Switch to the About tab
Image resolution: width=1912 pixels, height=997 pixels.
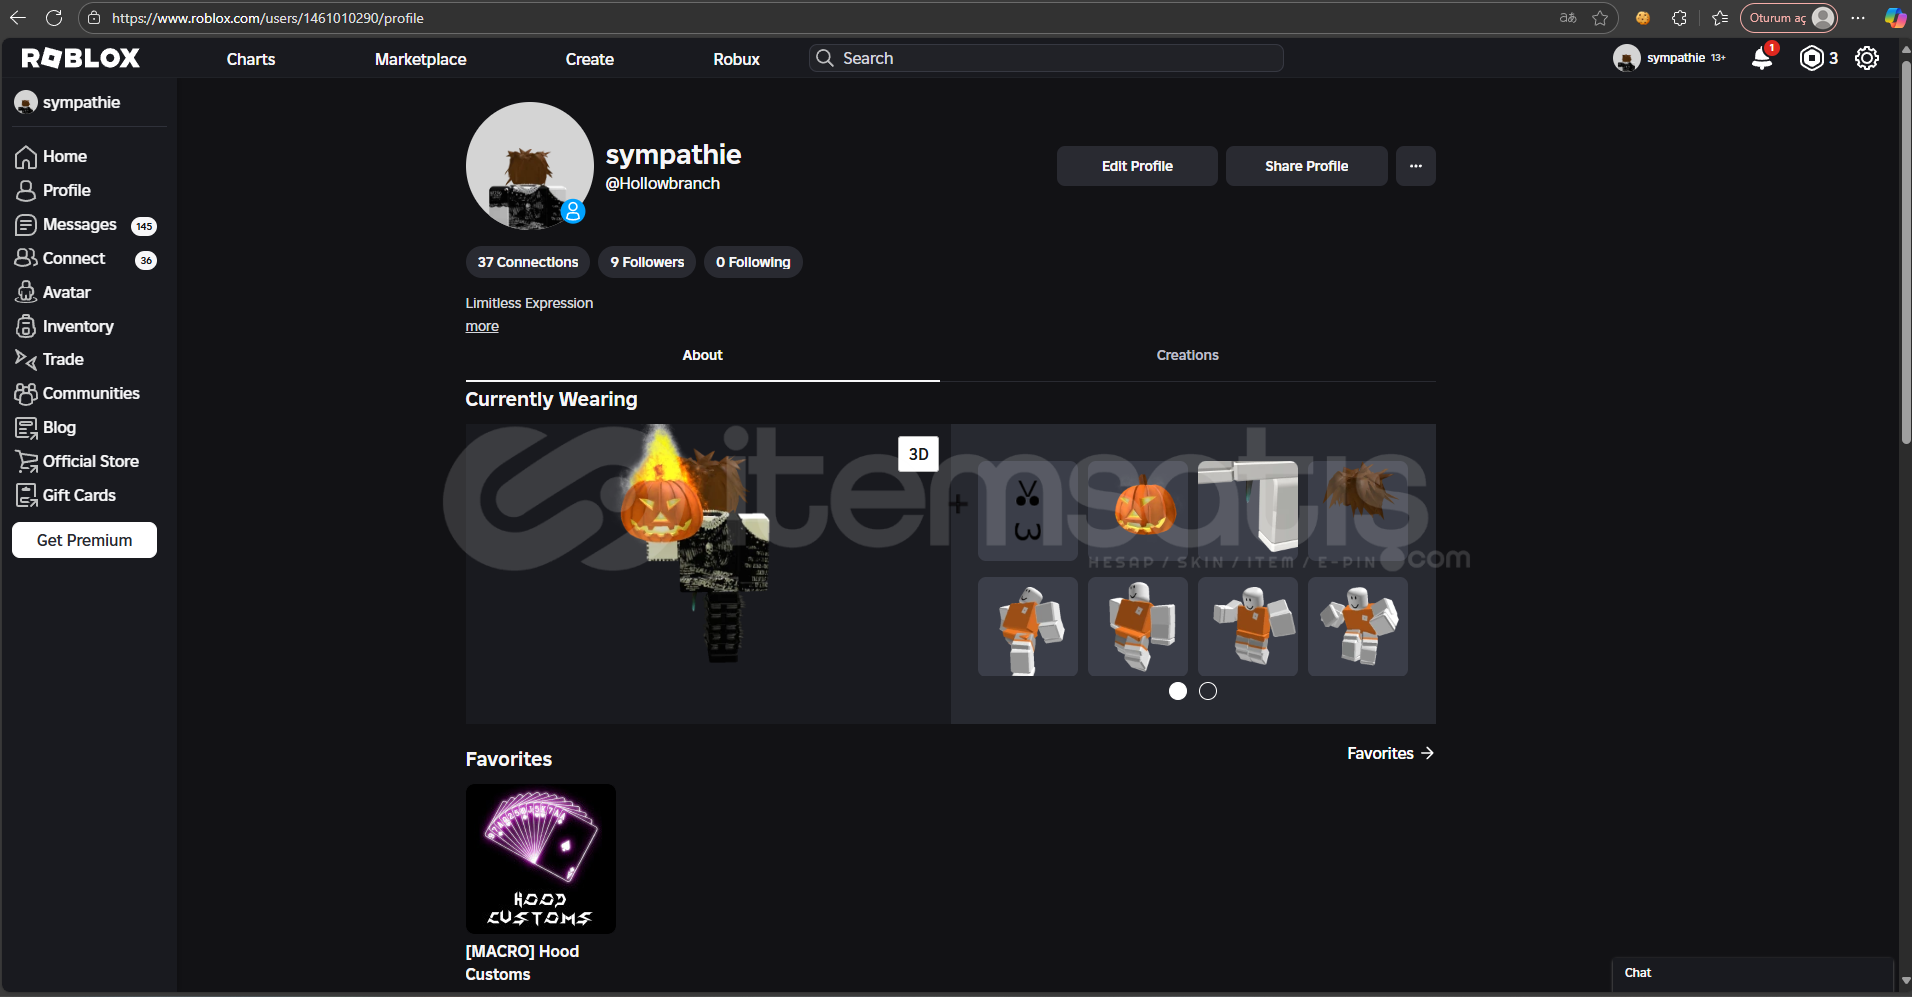703,356
